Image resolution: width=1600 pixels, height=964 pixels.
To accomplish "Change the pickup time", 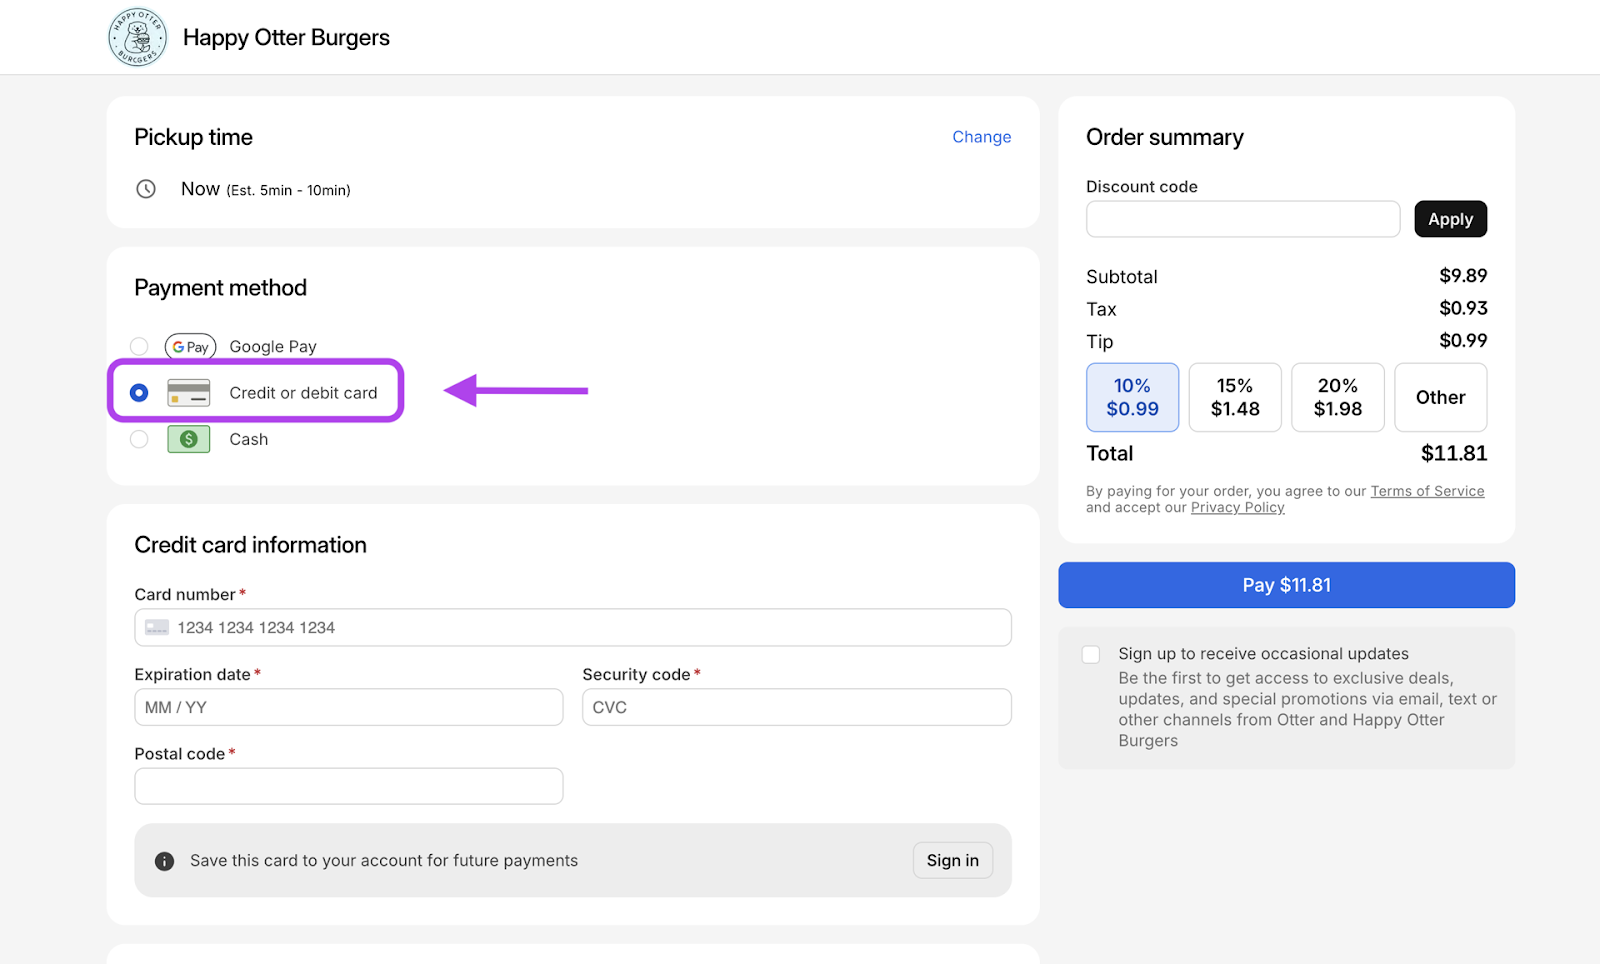I will [x=981, y=137].
